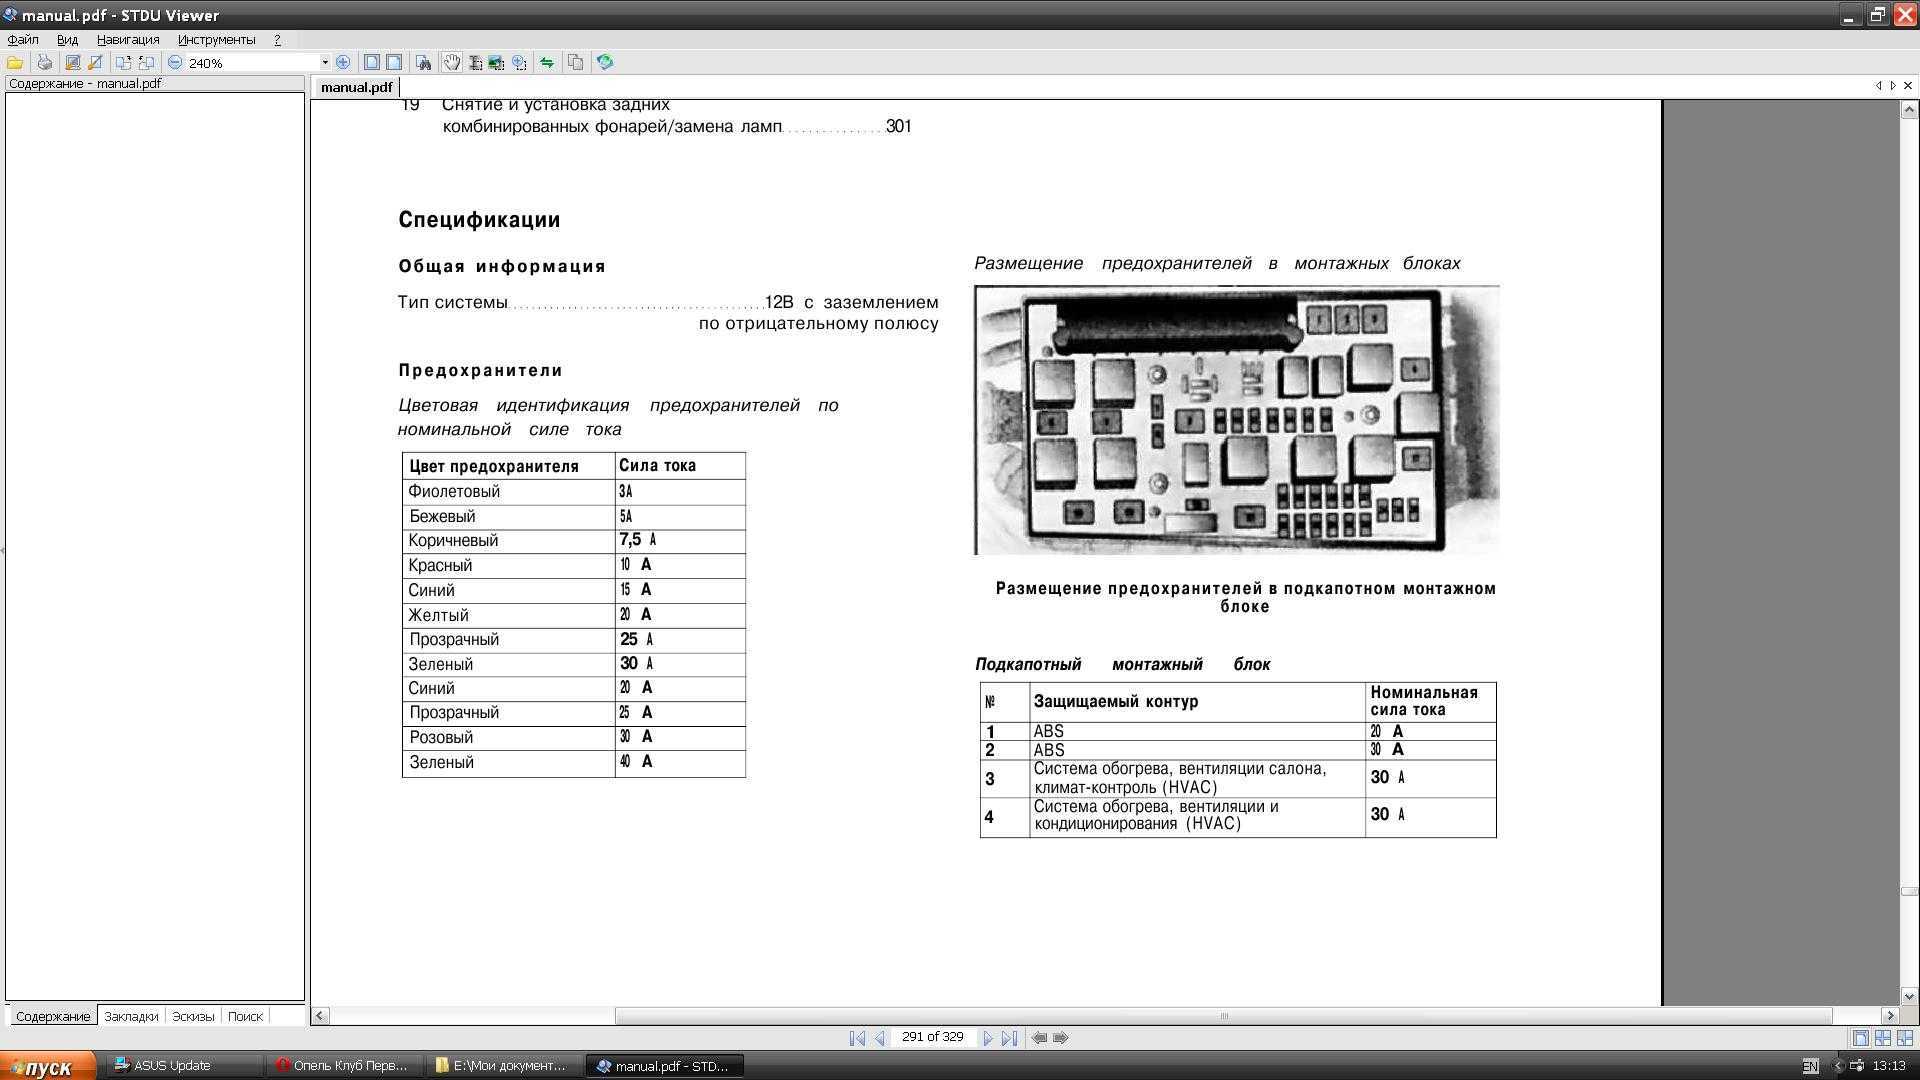The width and height of the screenshot is (1920, 1080).
Task: Open the Навигация menu
Action: 128,39
